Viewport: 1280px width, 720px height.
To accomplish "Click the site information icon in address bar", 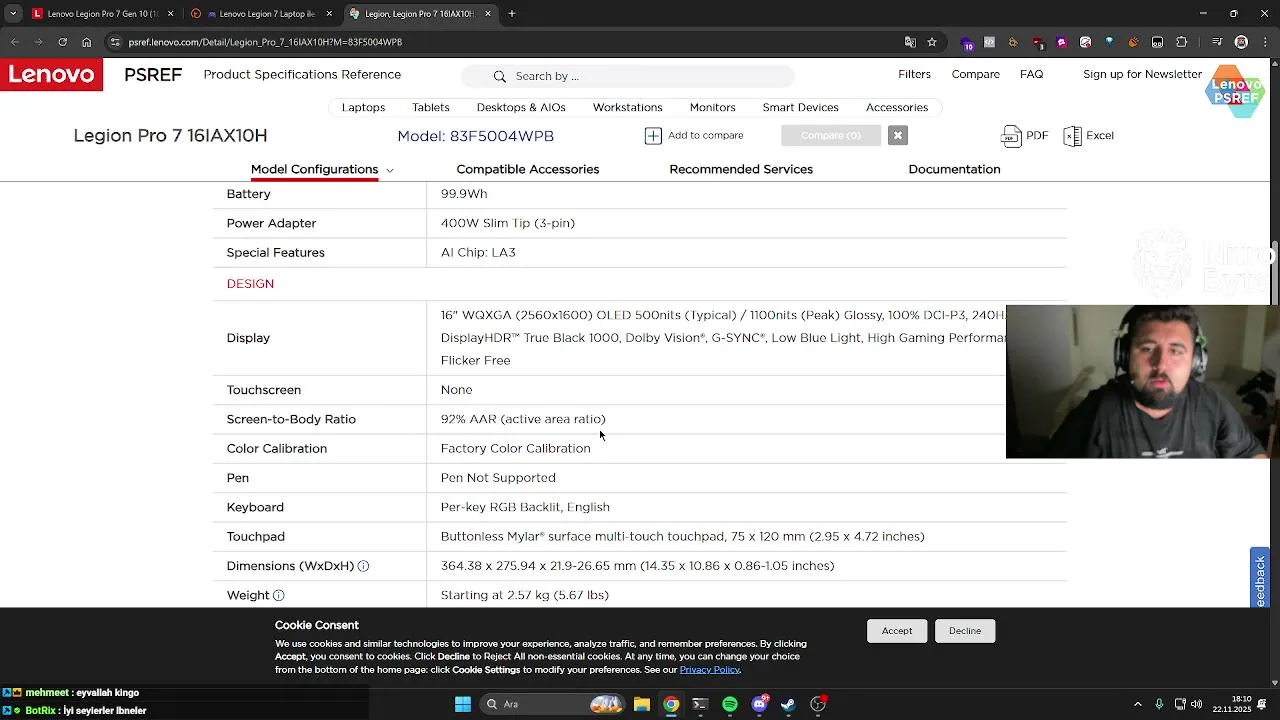I will coord(115,42).
